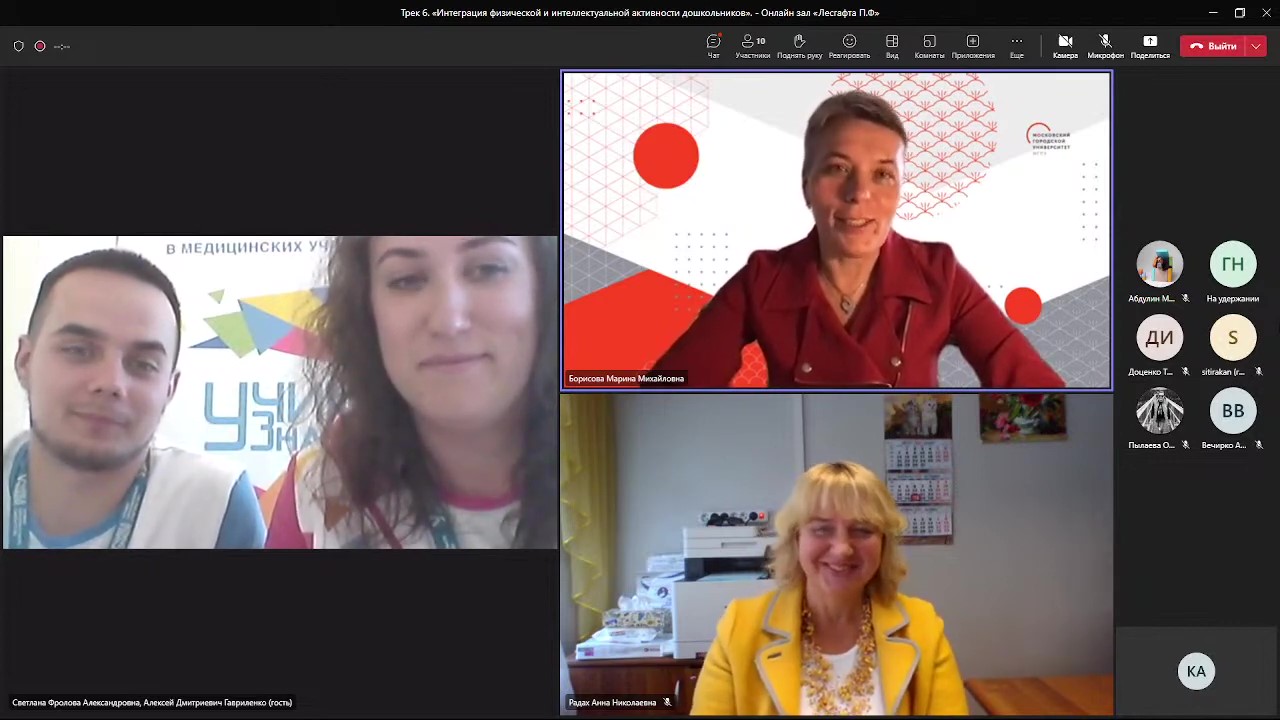Toggle the camera on (Камера)

pyautogui.click(x=1065, y=45)
